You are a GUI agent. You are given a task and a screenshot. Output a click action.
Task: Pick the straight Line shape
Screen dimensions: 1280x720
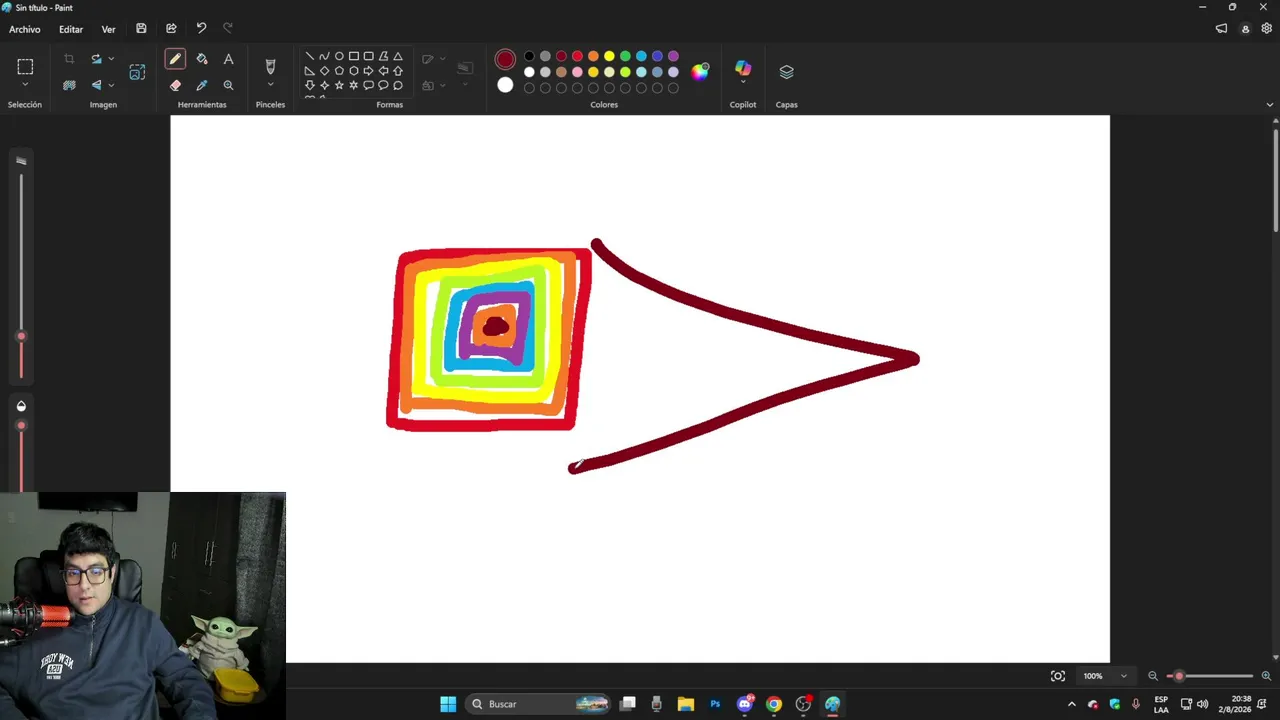310,56
